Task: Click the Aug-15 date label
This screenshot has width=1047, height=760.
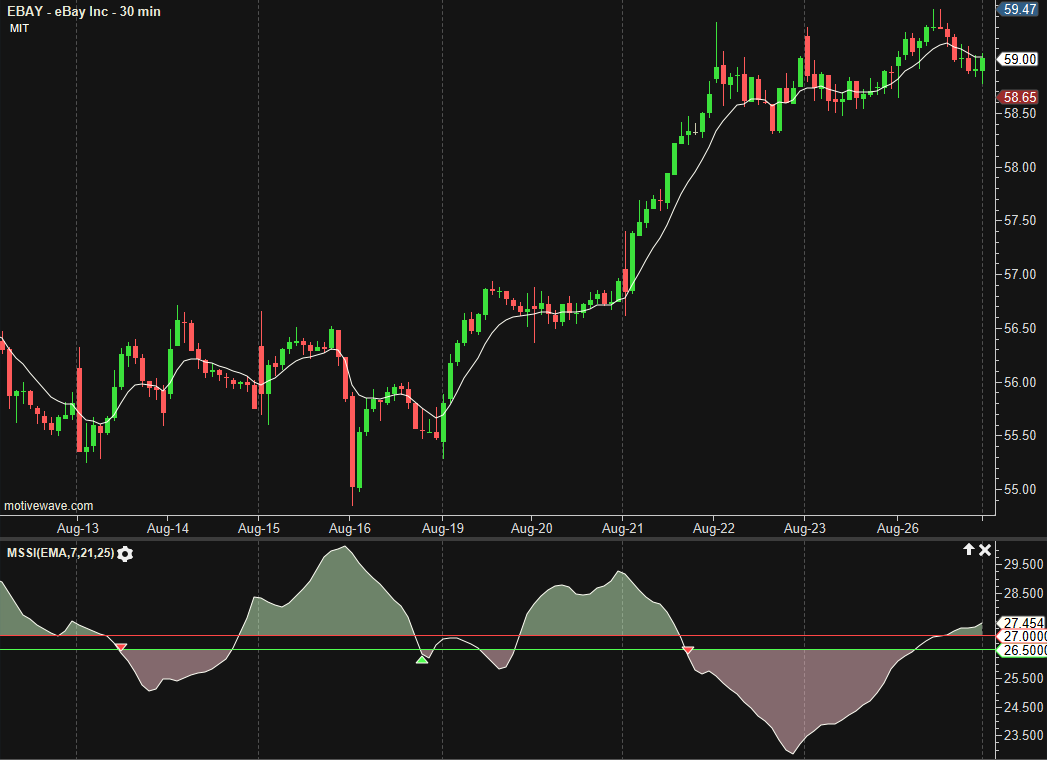Action: click(258, 528)
